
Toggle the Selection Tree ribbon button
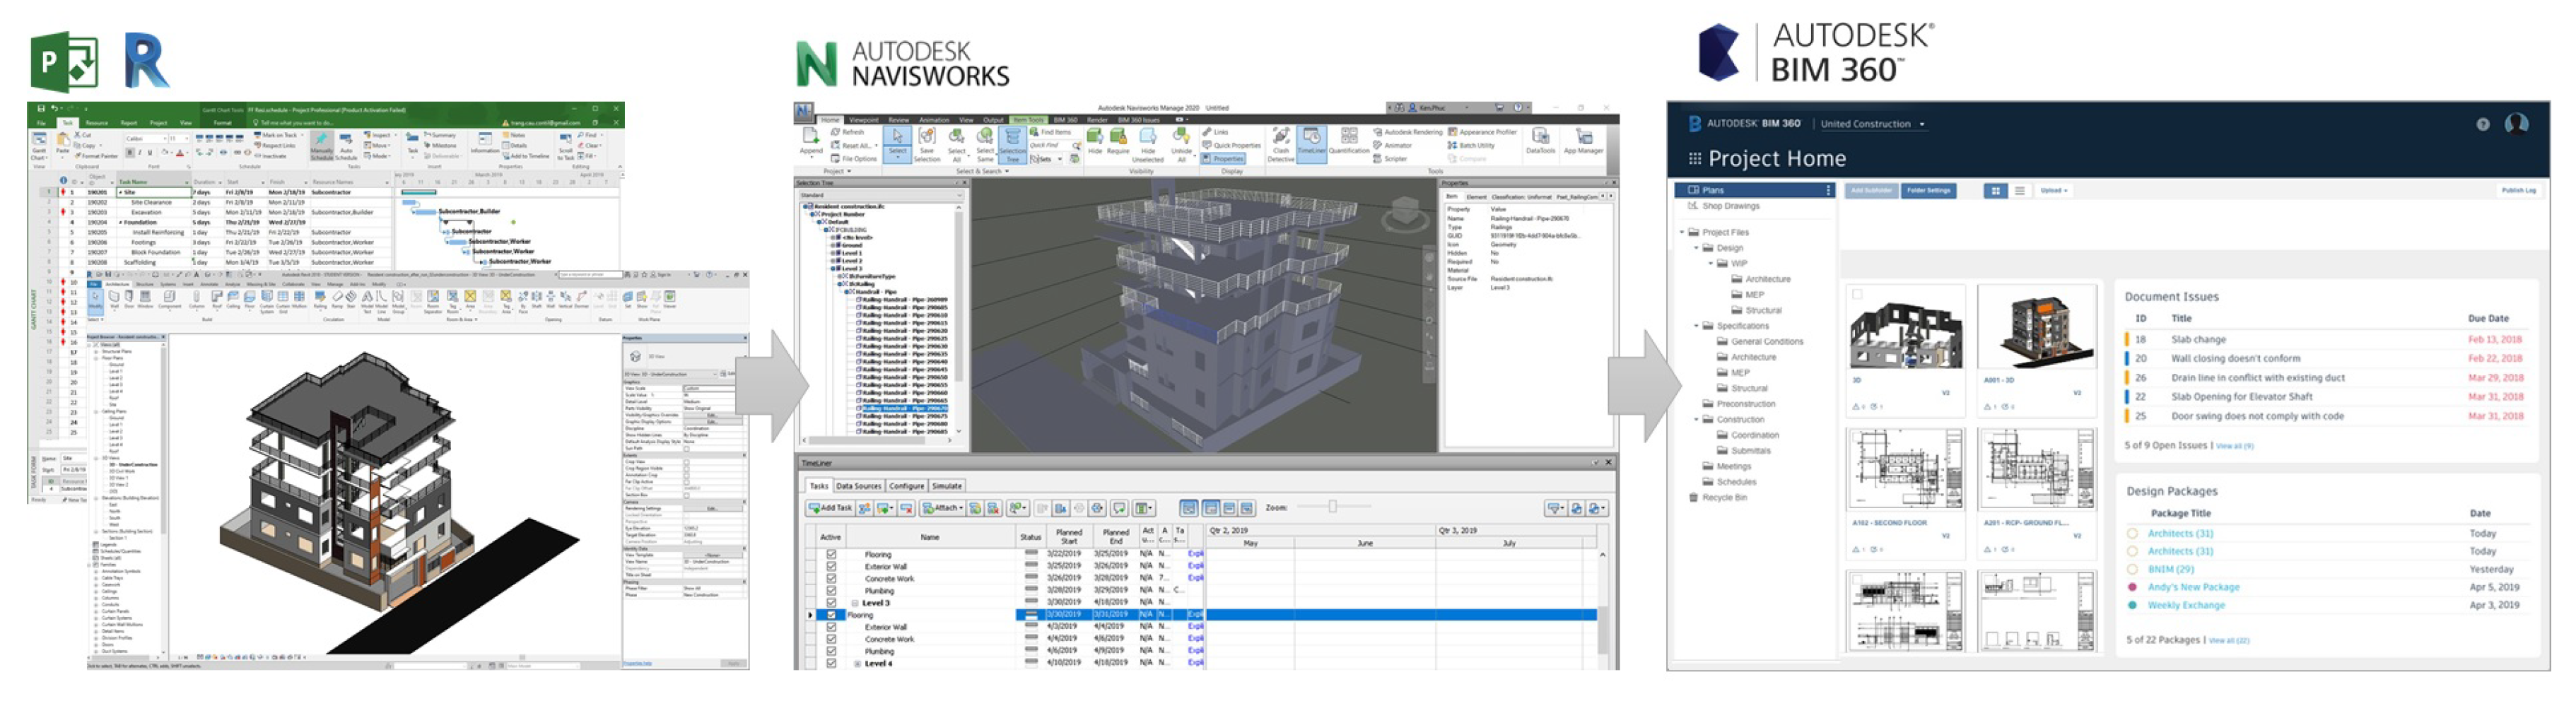pos(1012,144)
